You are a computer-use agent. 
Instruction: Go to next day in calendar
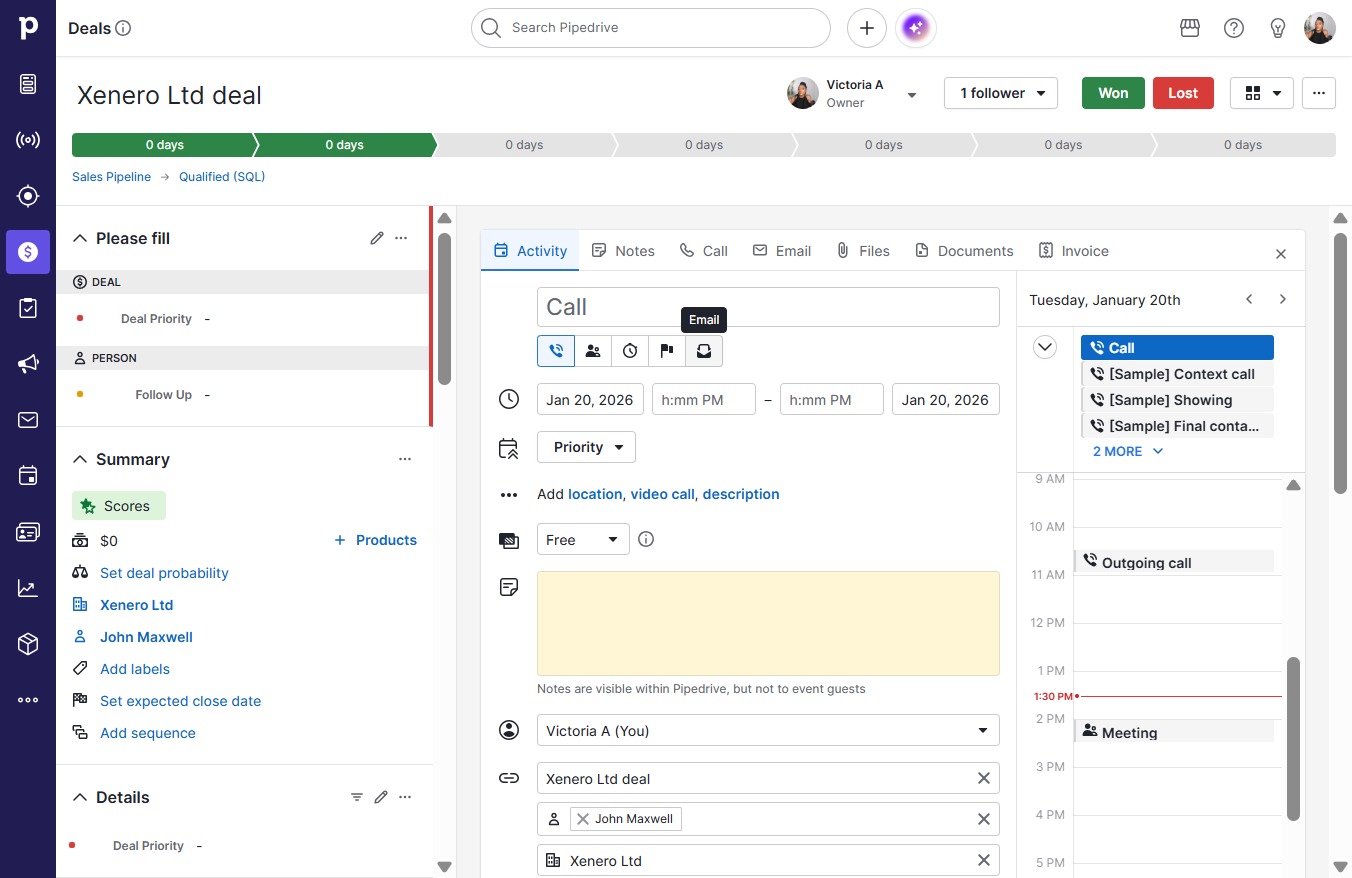(1283, 299)
